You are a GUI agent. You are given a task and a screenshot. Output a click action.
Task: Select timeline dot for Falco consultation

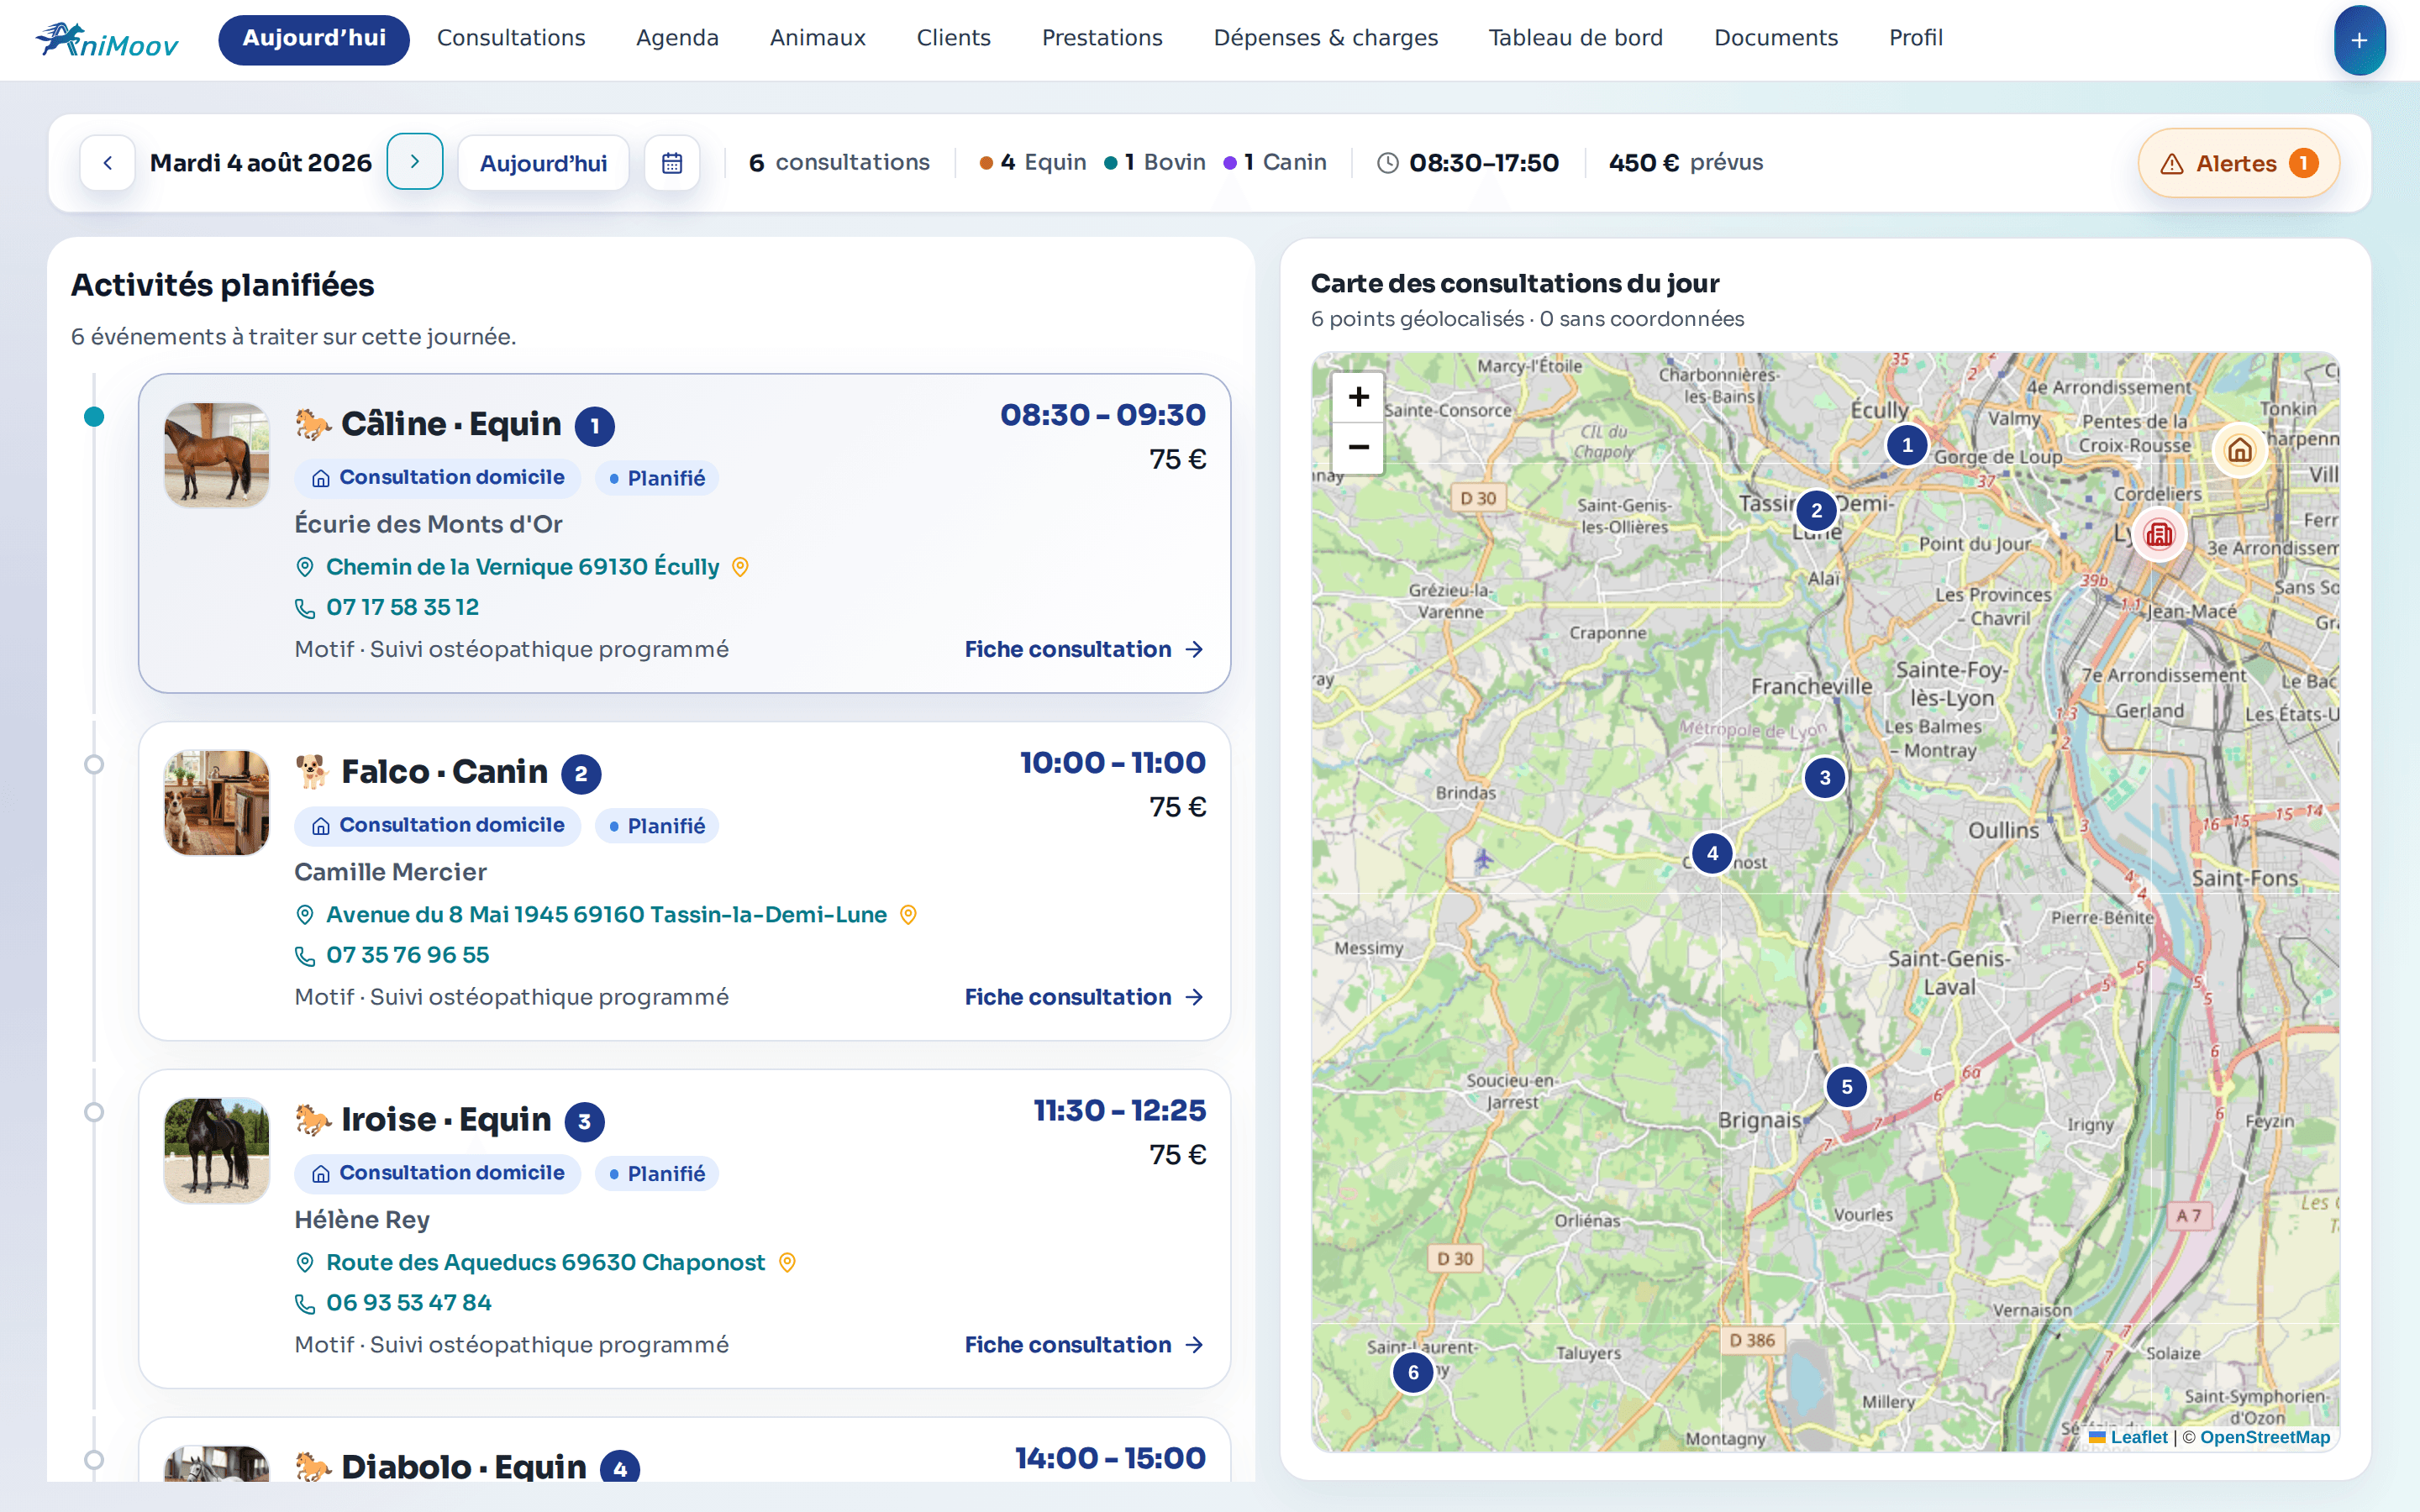click(94, 765)
